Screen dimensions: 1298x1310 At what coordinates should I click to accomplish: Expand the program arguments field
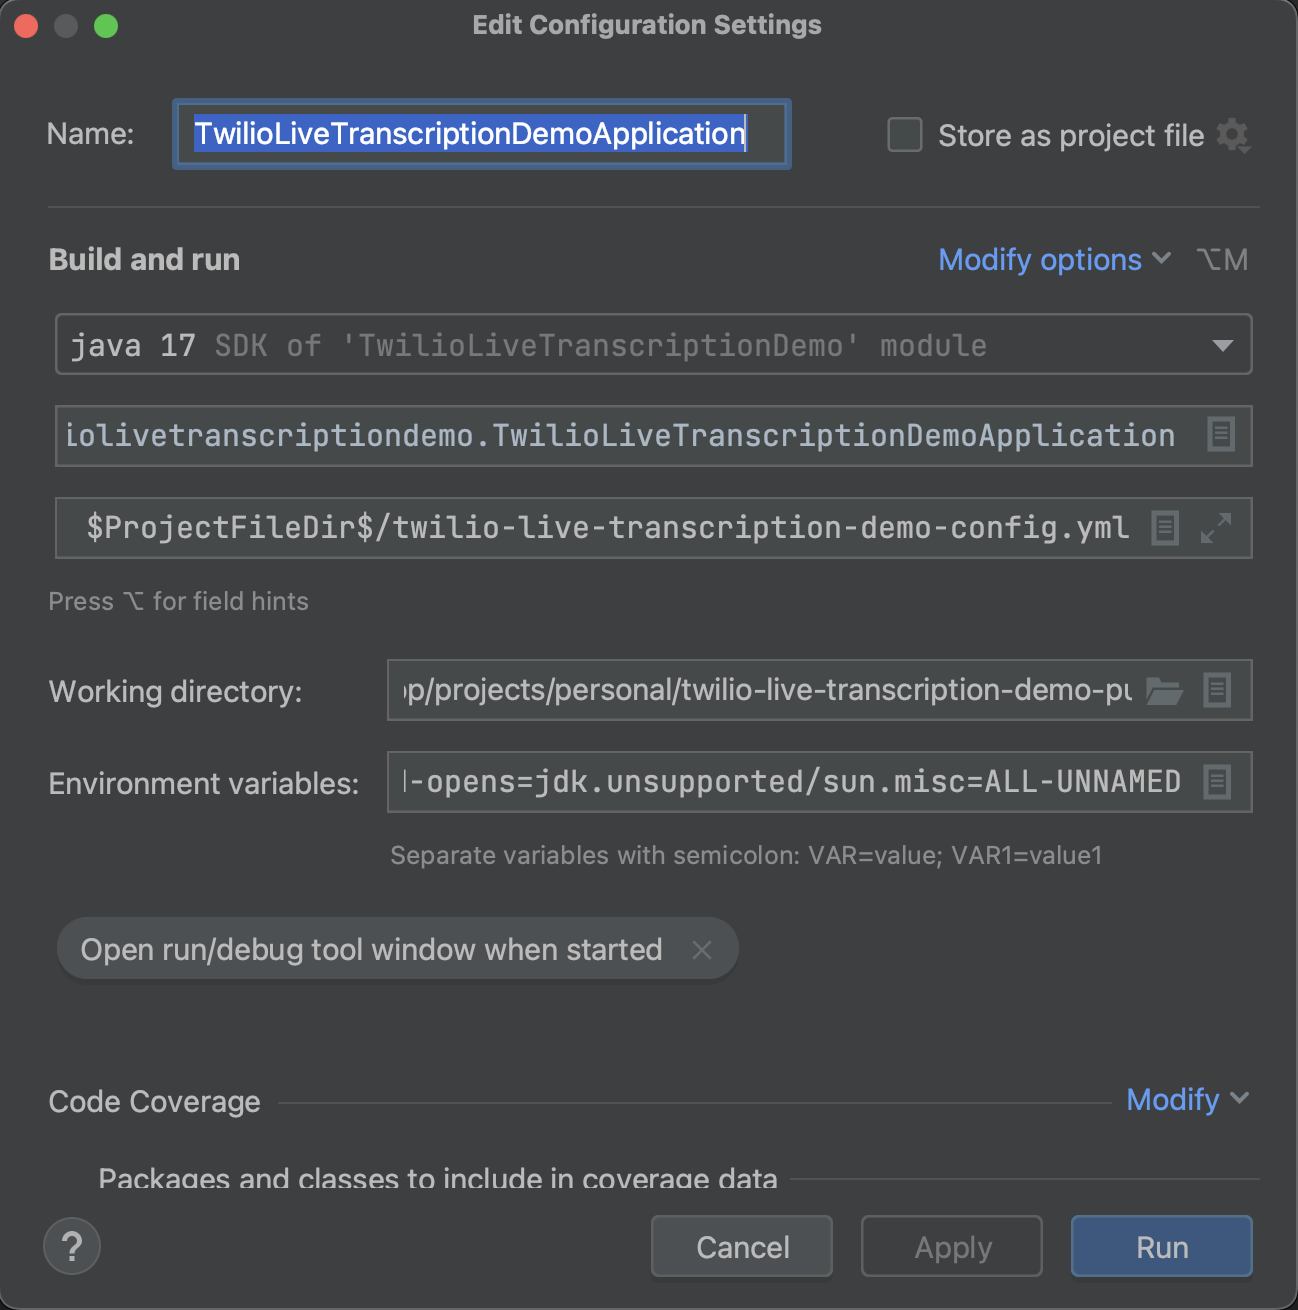coord(1216,527)
